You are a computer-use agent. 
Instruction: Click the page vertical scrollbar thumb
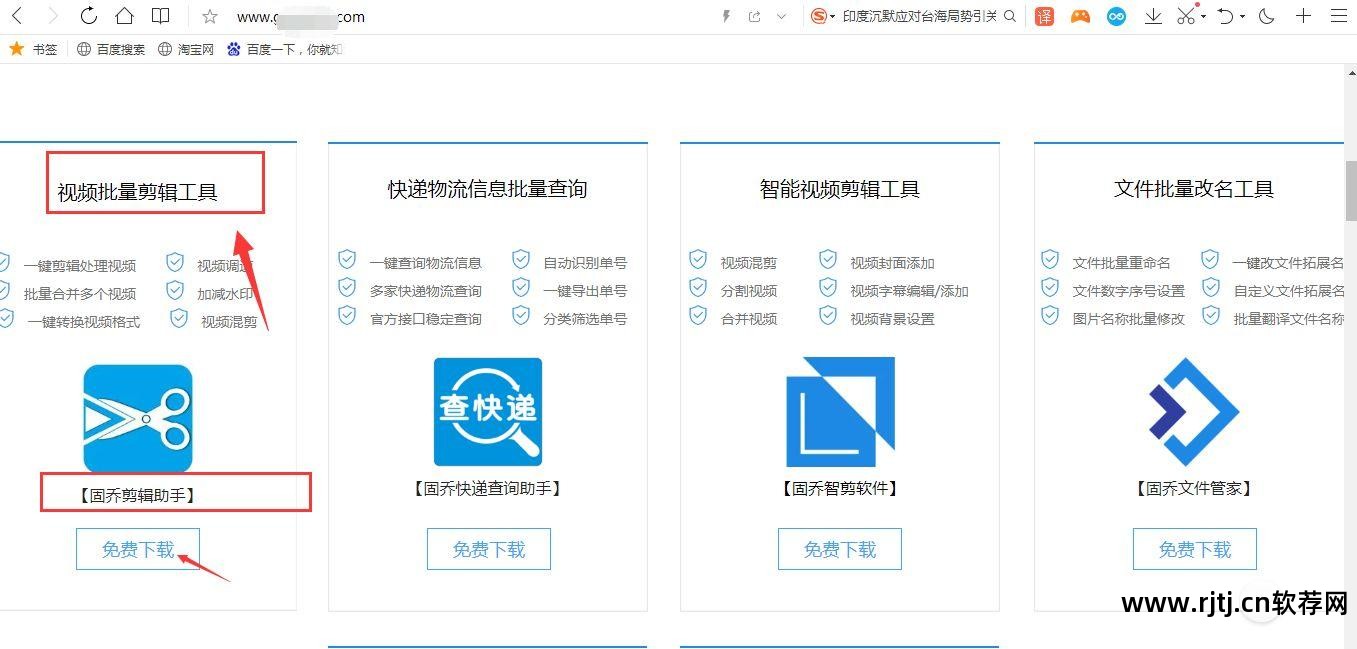click(x=1350, y=190)
